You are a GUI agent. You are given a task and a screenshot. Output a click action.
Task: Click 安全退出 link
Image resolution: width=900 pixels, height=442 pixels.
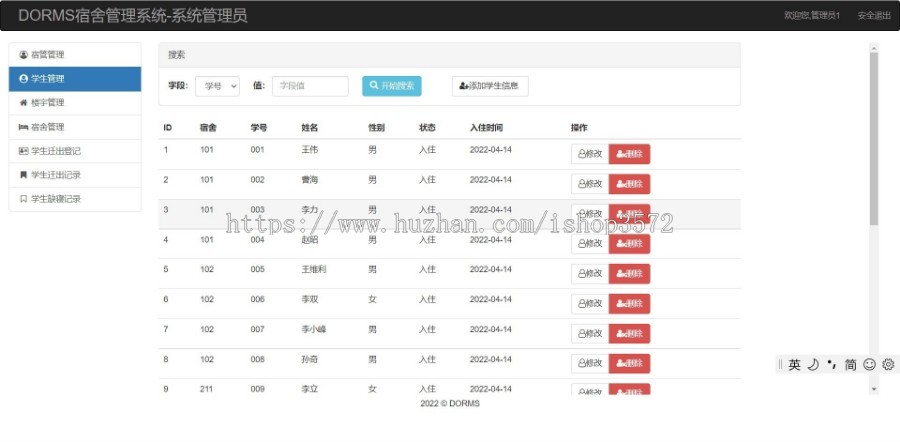874,15
